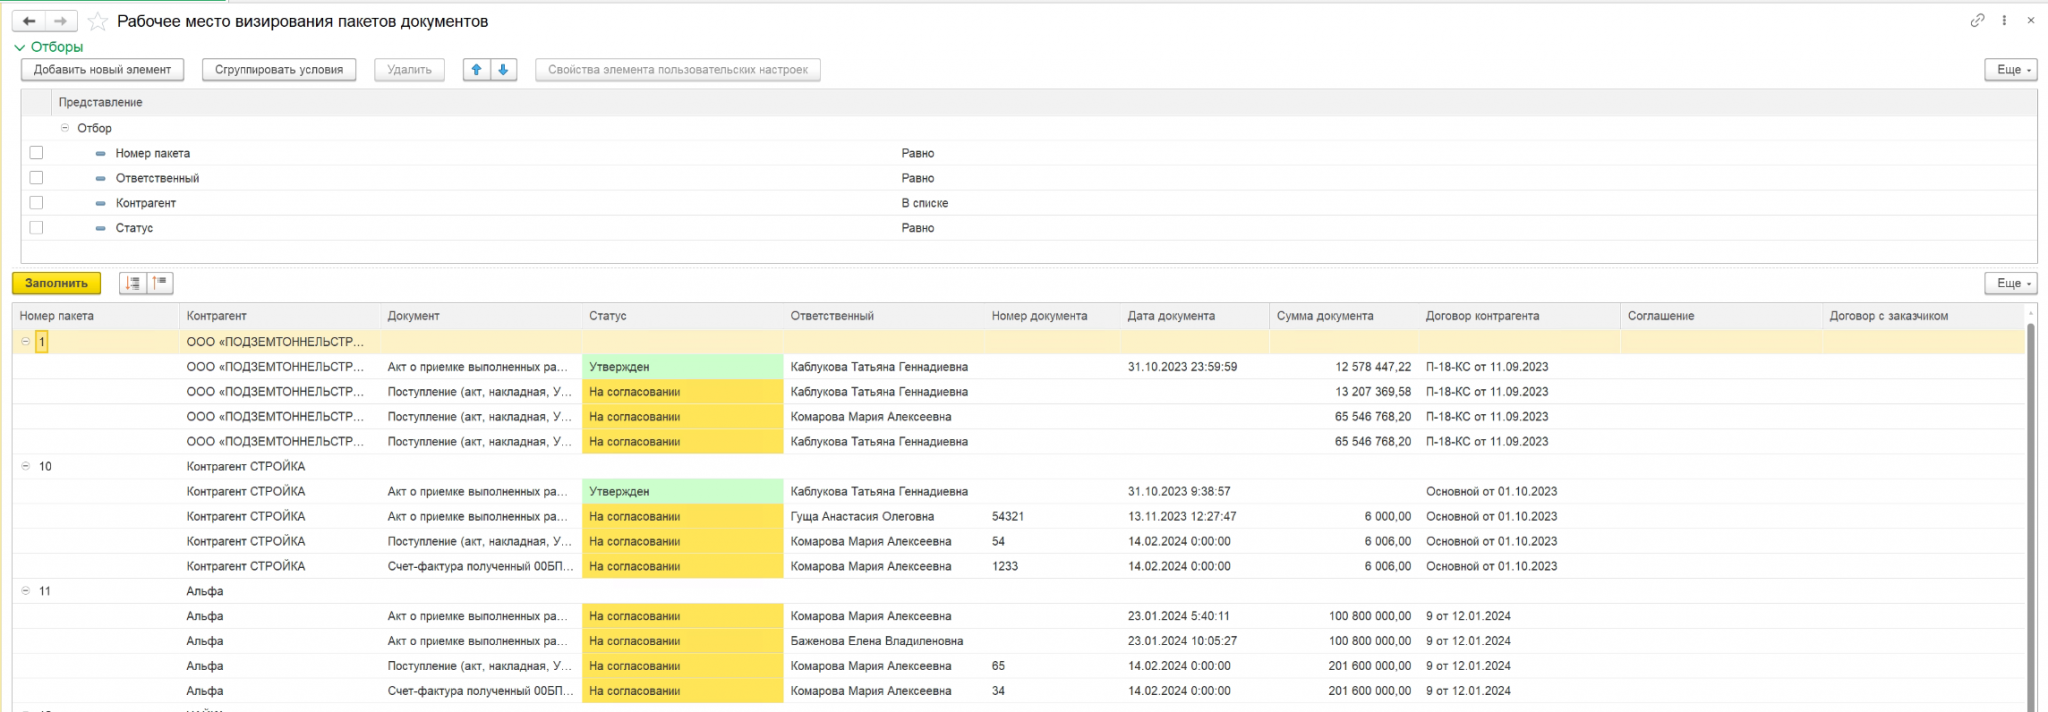2048x712 pixels.
Task: Open the three-dot options menu at top right
Action: (x=2004, y=20)
